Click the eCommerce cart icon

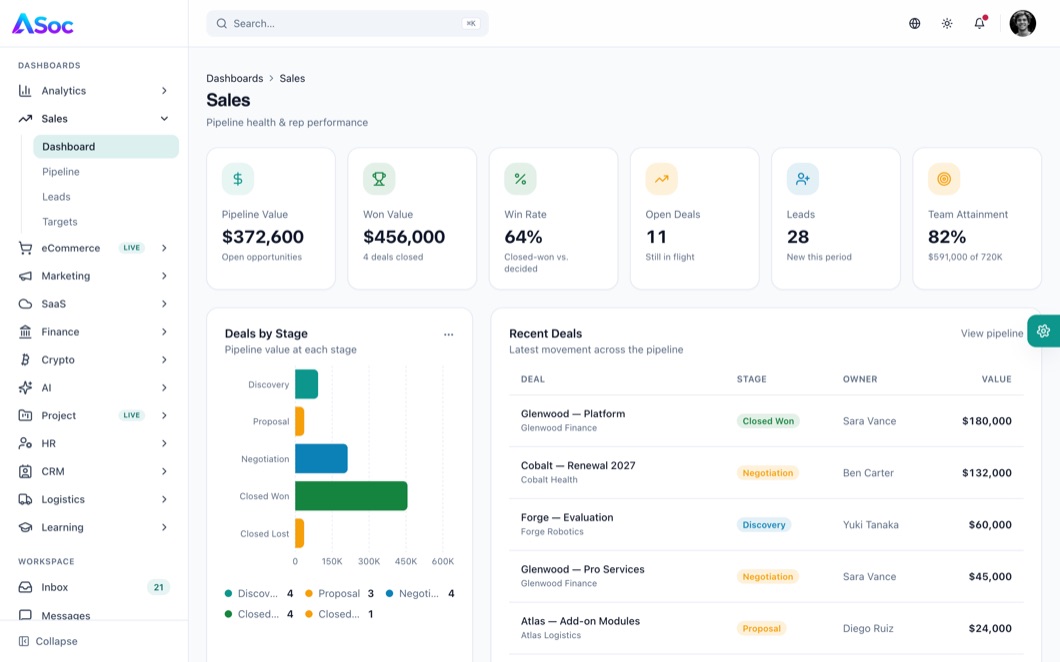25,248
